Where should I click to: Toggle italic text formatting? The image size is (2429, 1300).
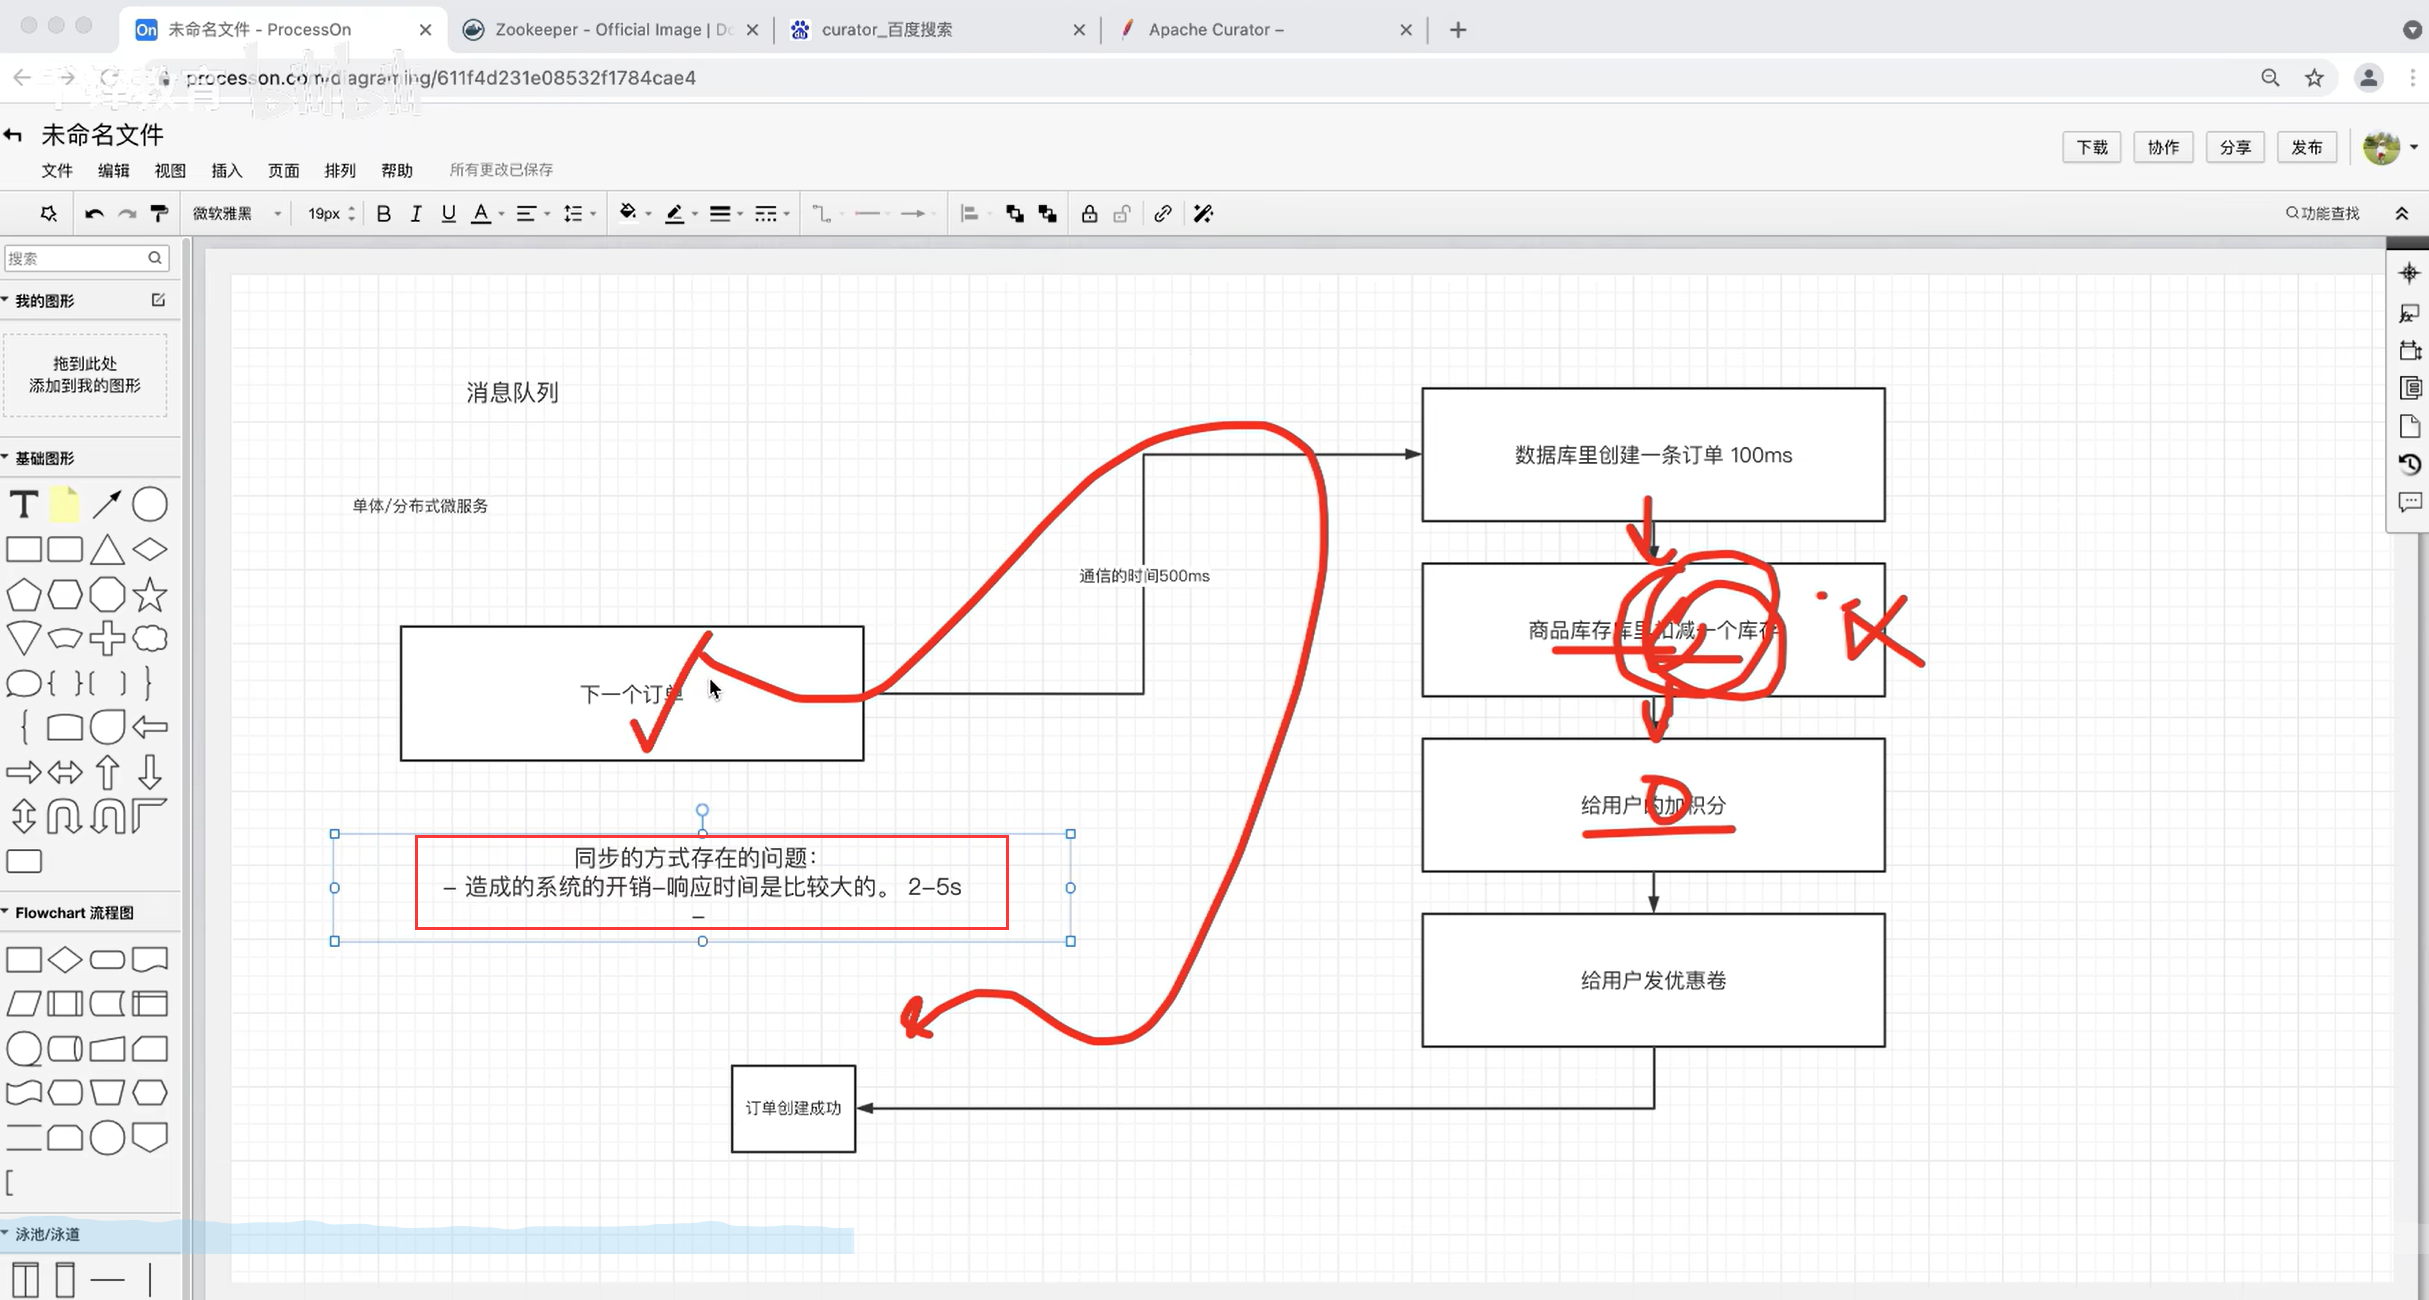(416, 213)
